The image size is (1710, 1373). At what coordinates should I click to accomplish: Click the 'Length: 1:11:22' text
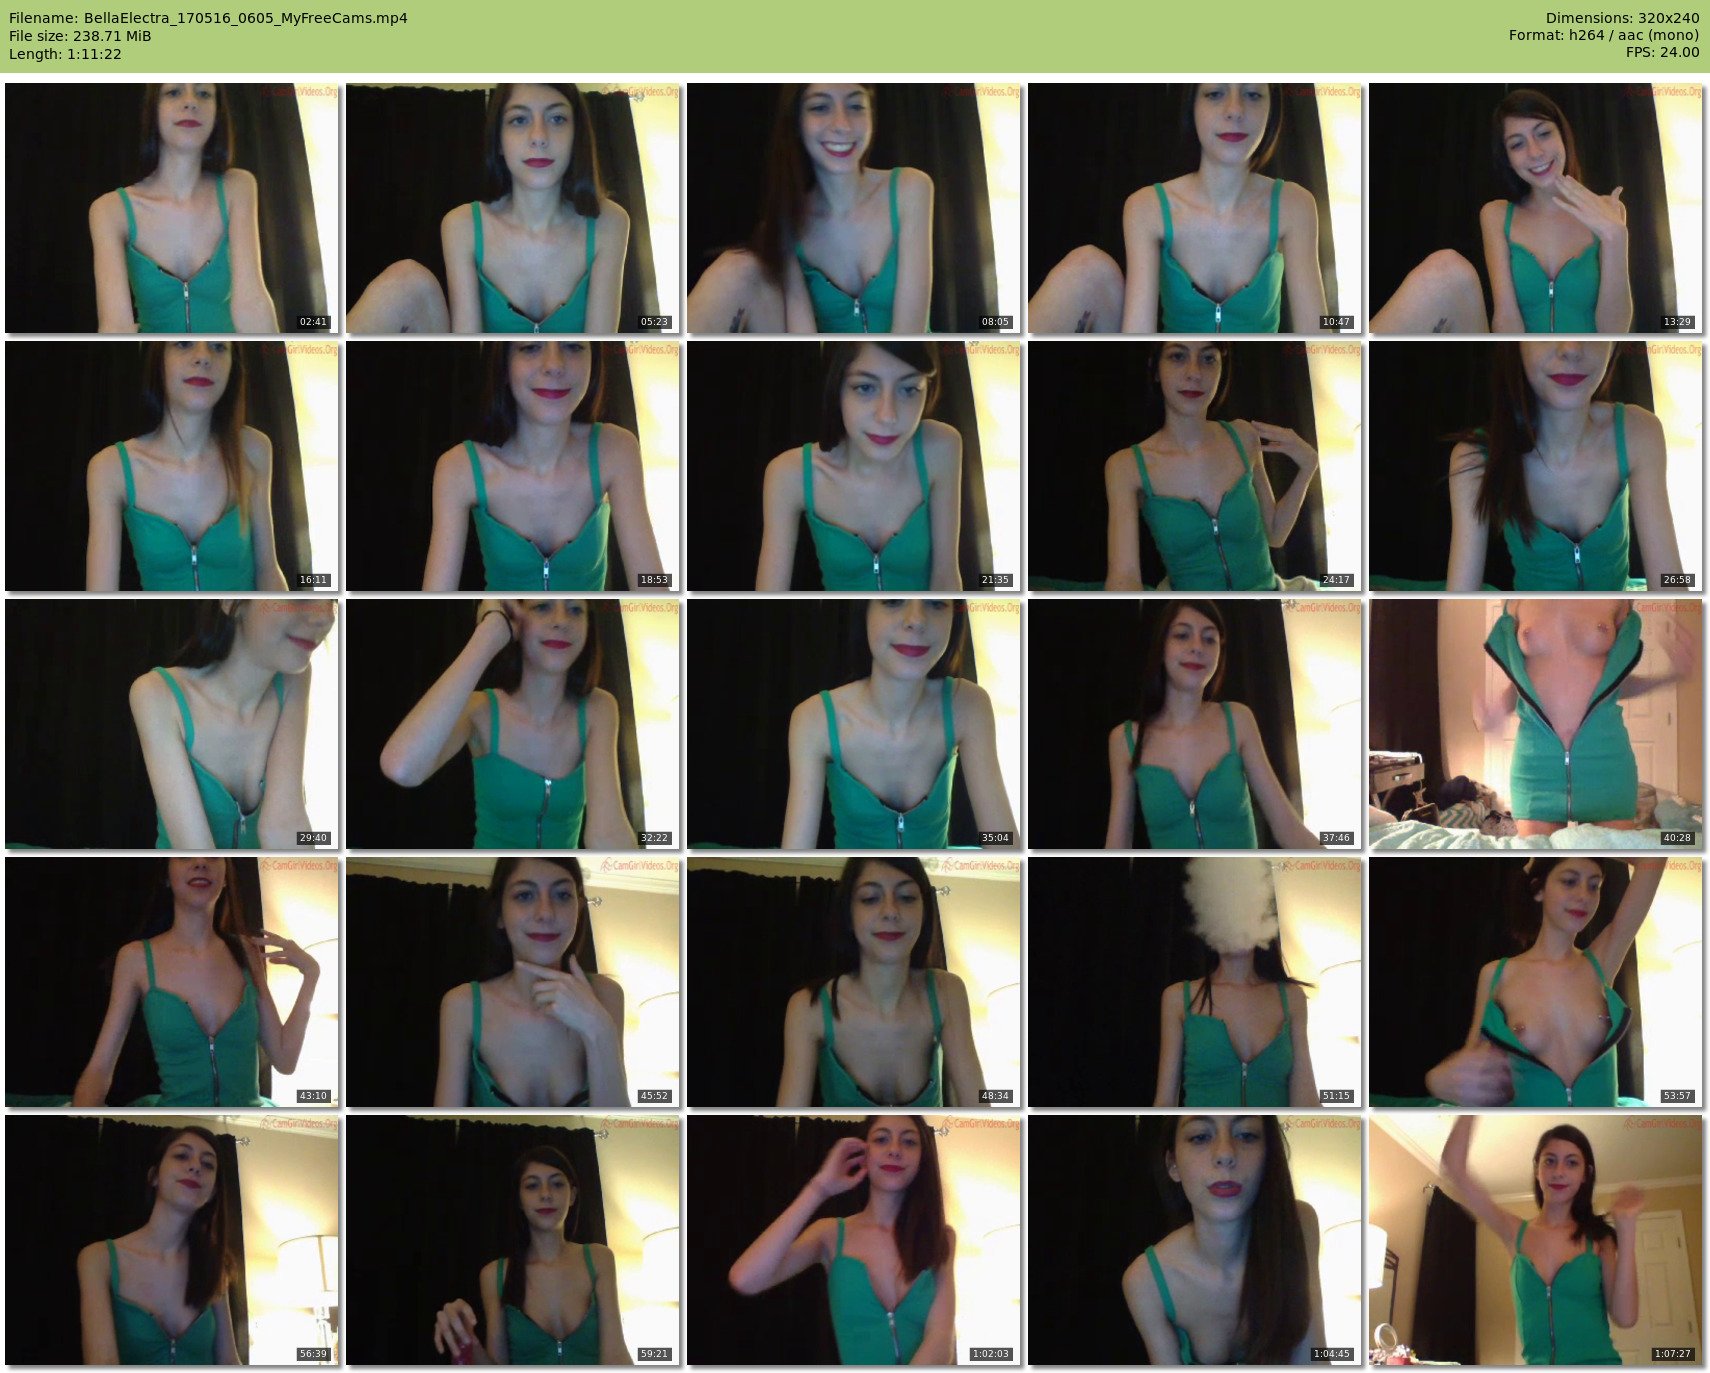(x=65, y=54)
